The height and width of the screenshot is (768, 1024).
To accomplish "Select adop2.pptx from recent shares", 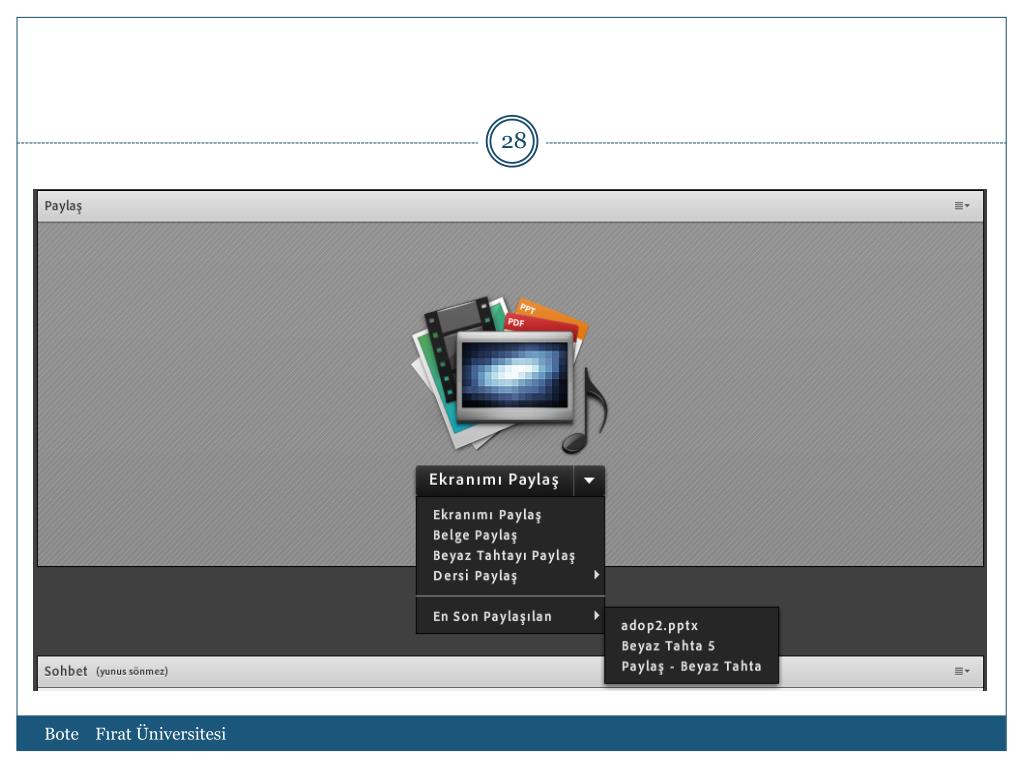I will [x=691, y=625].
